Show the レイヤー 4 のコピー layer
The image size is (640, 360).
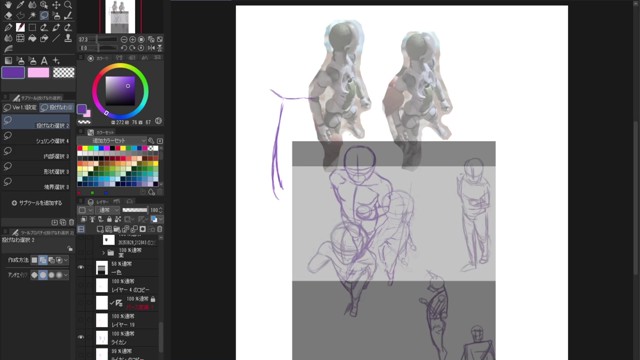pyautogui.click(x=81, y=285)
